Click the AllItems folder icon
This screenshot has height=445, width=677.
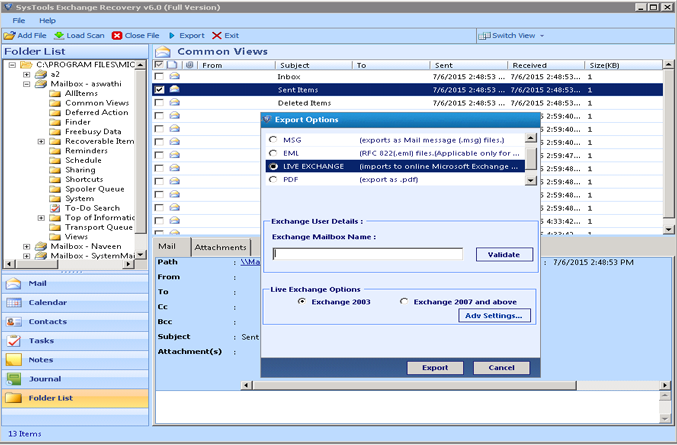[x=55, y=94]
